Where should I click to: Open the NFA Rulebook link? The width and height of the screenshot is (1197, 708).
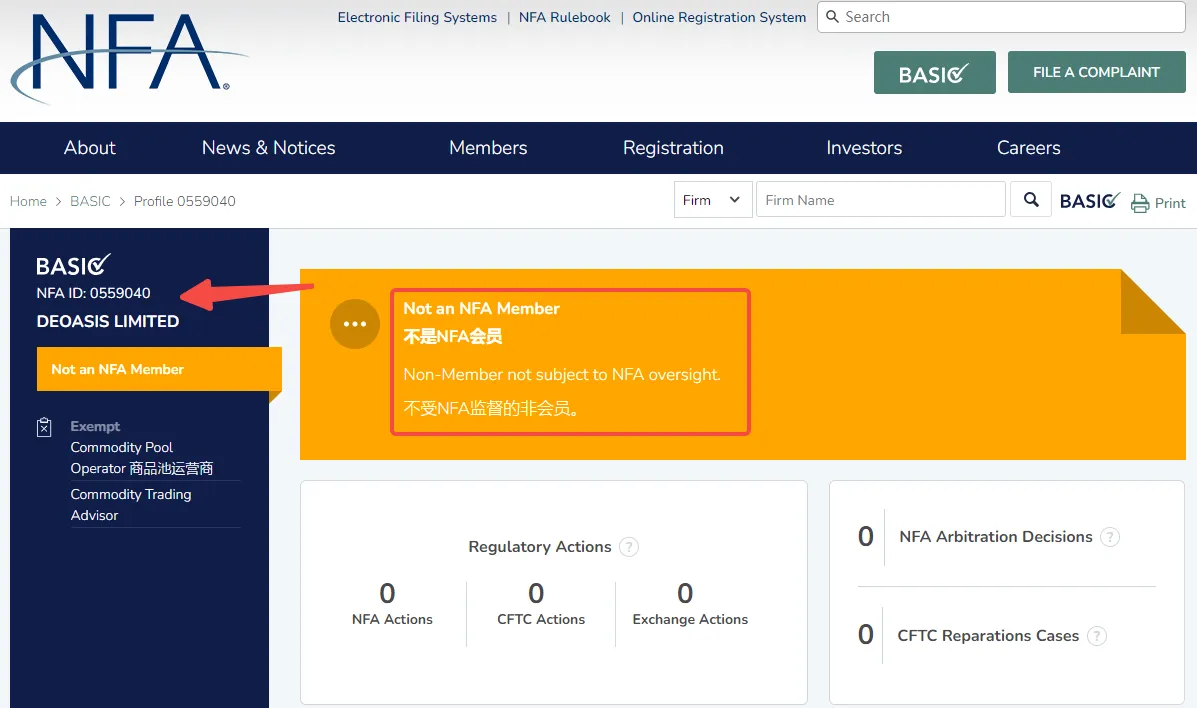click(564, 17)
